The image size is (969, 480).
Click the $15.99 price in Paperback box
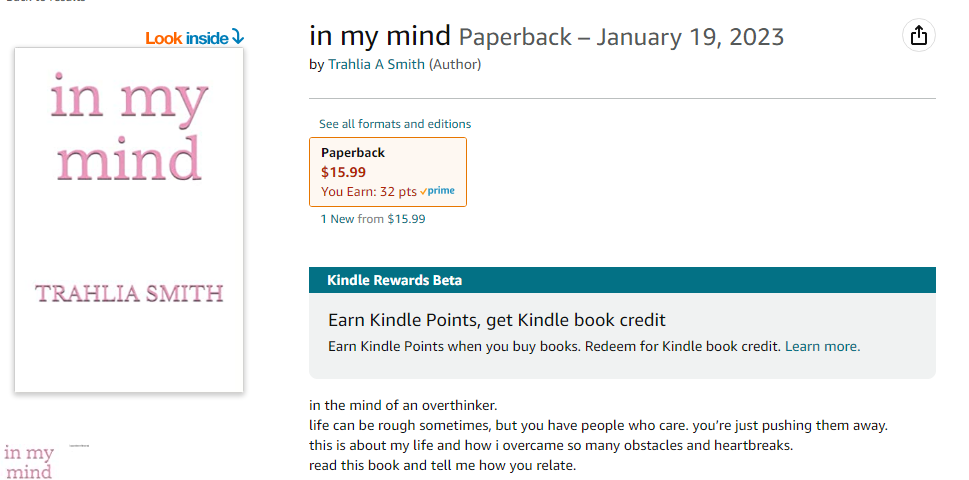tap(343, 172)
